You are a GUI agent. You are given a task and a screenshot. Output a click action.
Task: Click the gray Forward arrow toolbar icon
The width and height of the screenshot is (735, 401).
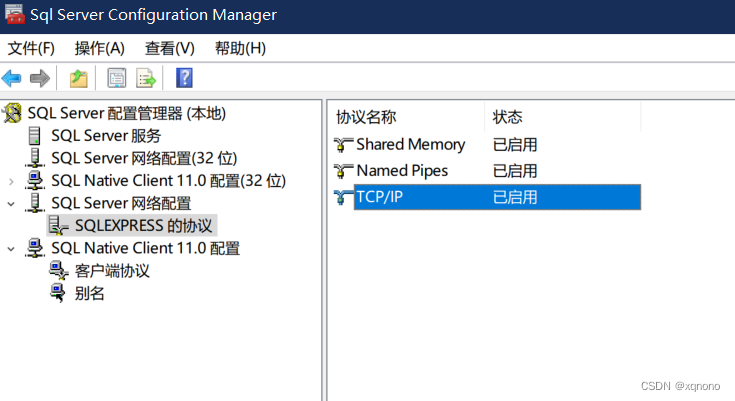[x=39, y=78]
